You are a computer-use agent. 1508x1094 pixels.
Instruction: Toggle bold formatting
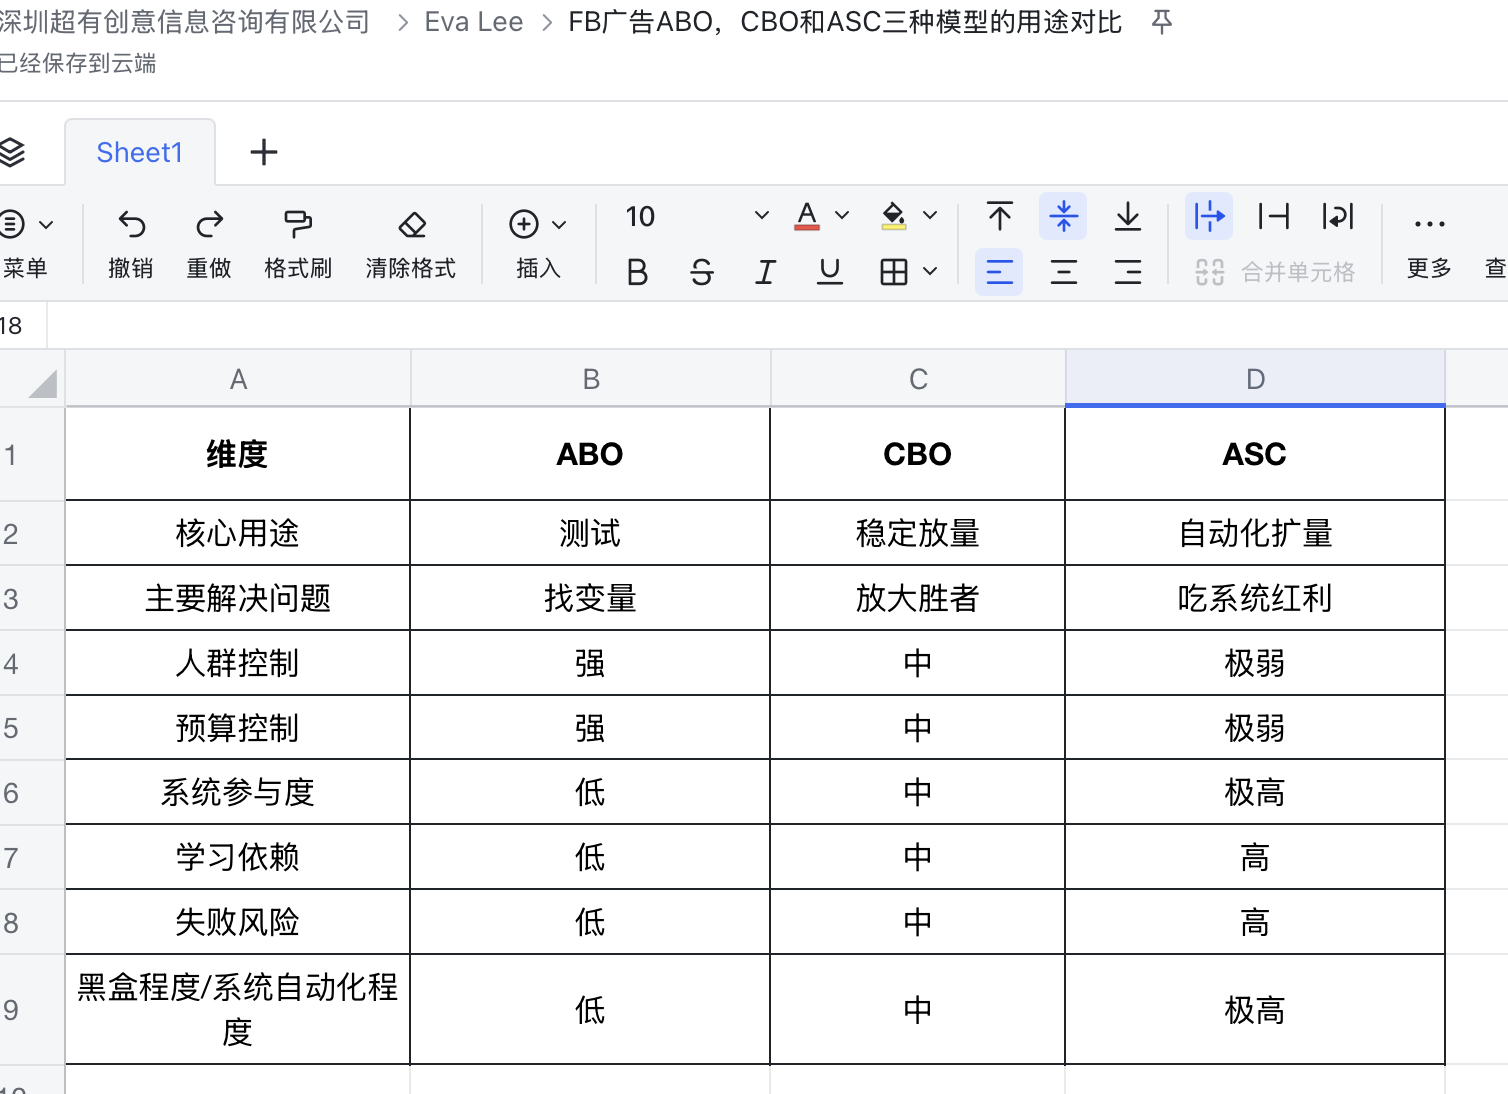[x=637, y=272]
